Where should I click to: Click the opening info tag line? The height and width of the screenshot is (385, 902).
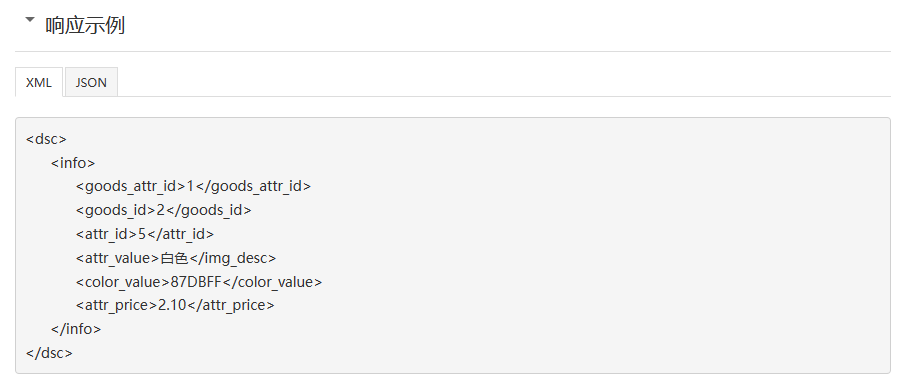73,163
